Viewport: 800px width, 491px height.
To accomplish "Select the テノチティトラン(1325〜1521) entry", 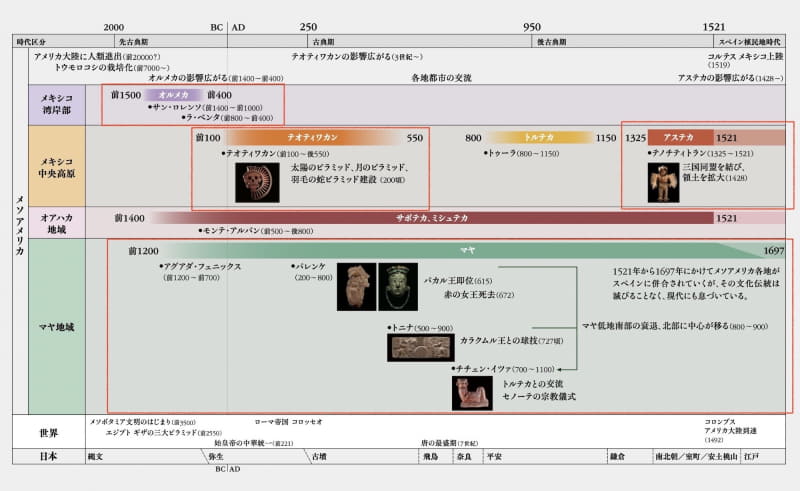I will pos(700,153).
